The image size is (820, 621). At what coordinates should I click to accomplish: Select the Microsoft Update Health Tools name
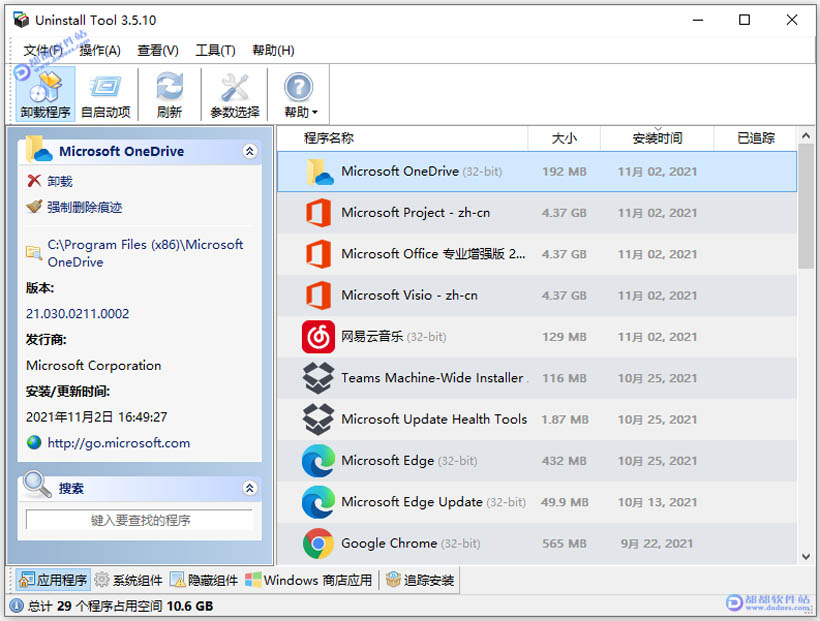coord(434,419)
